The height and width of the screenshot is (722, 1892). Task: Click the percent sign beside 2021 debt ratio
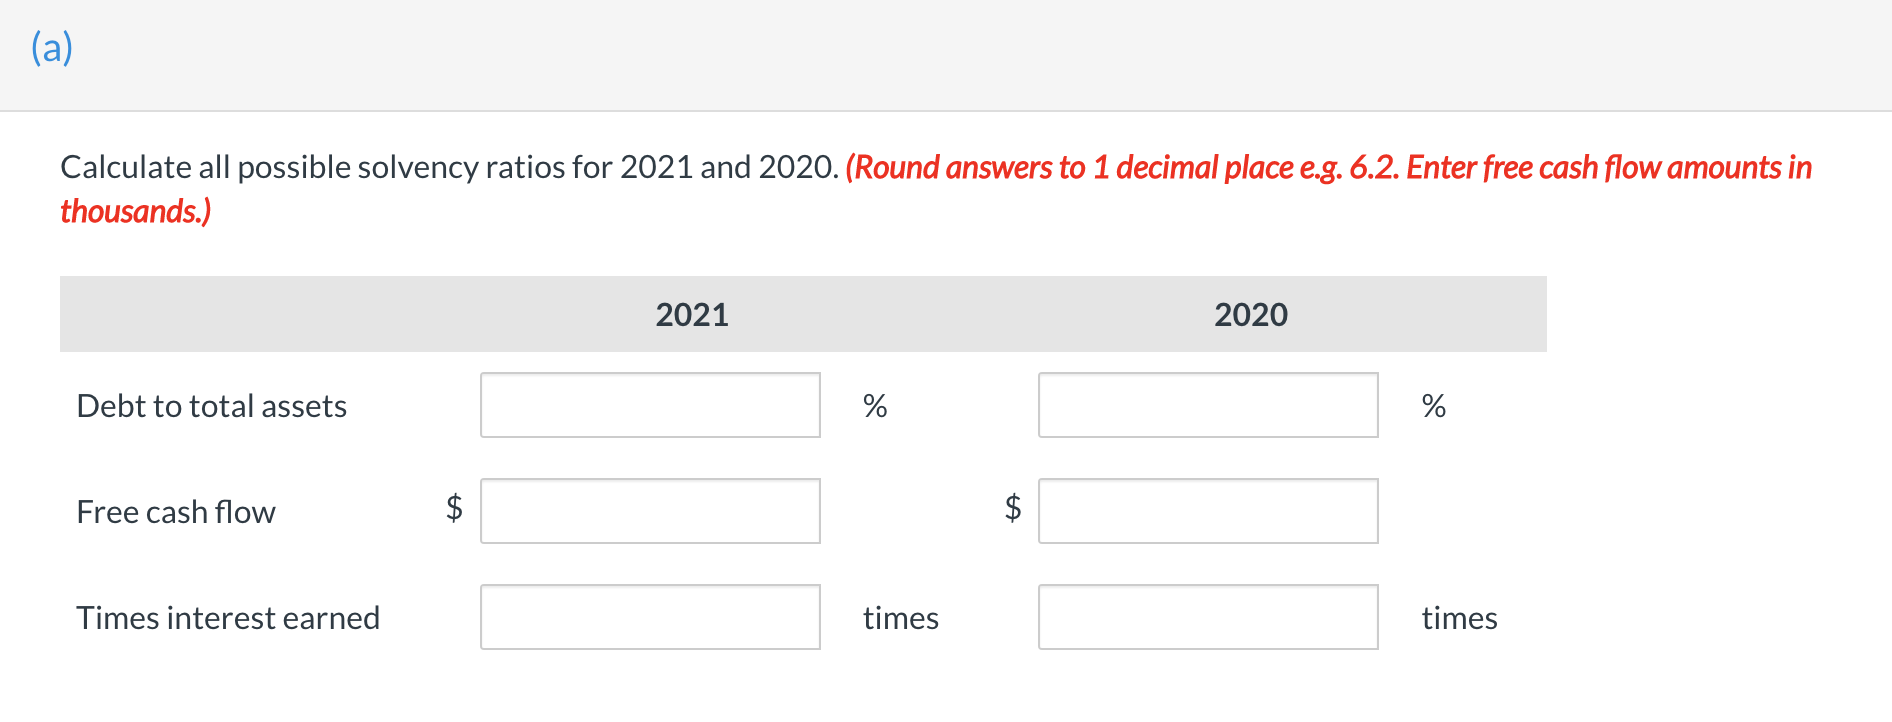(x=875, y=406)
